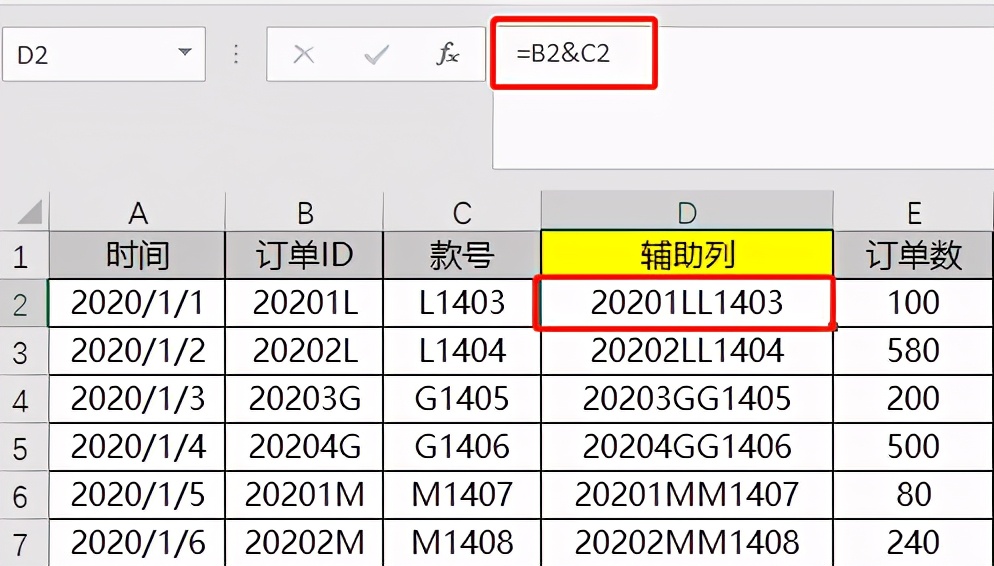Open the Insert Function fx dialog
Screen dimensions: 994x566
448,55
